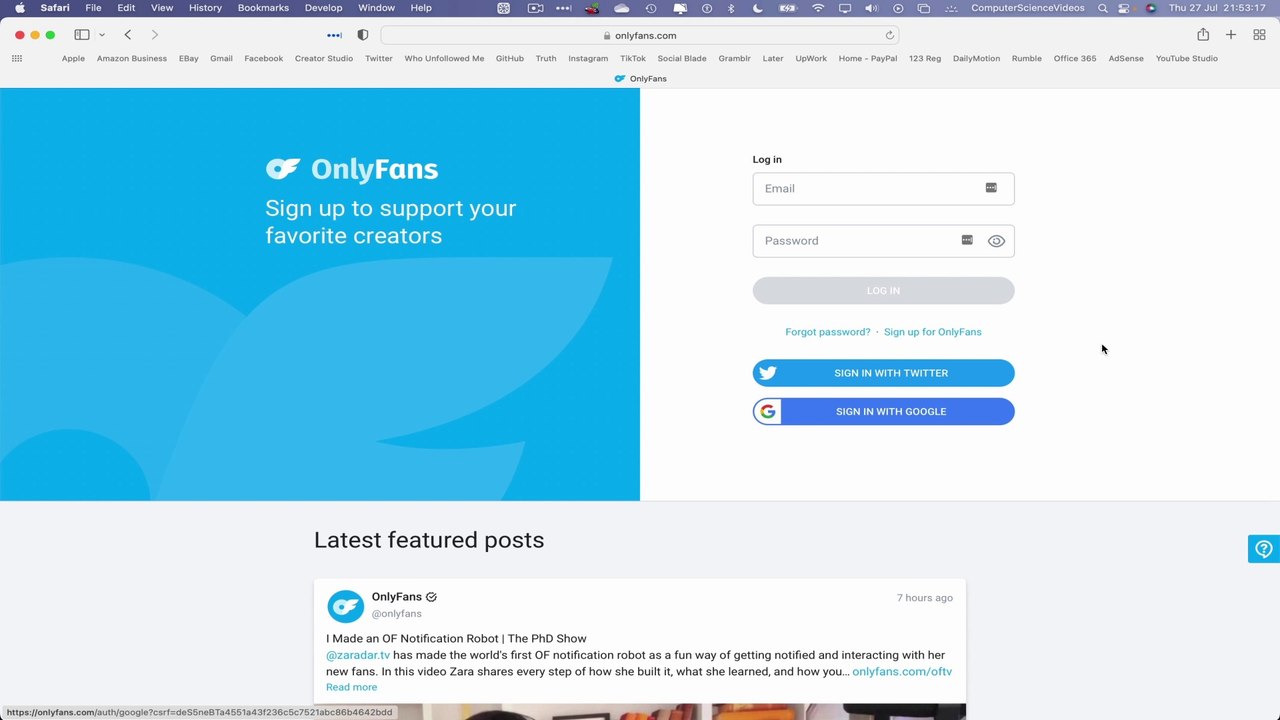Click SIGN IN WITH GOOGLE button
This screenshot has width=1280, height=720.
click(x=883, y=411)
